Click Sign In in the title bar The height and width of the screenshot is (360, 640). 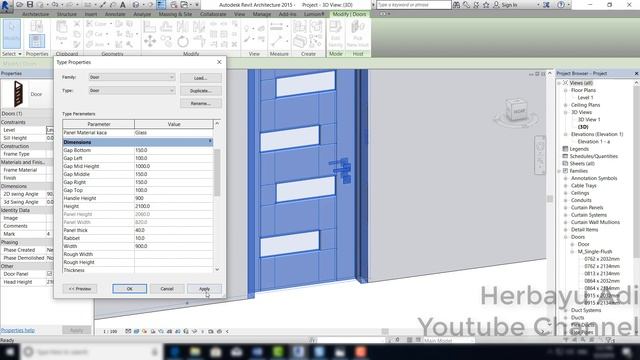coord(509,5)
